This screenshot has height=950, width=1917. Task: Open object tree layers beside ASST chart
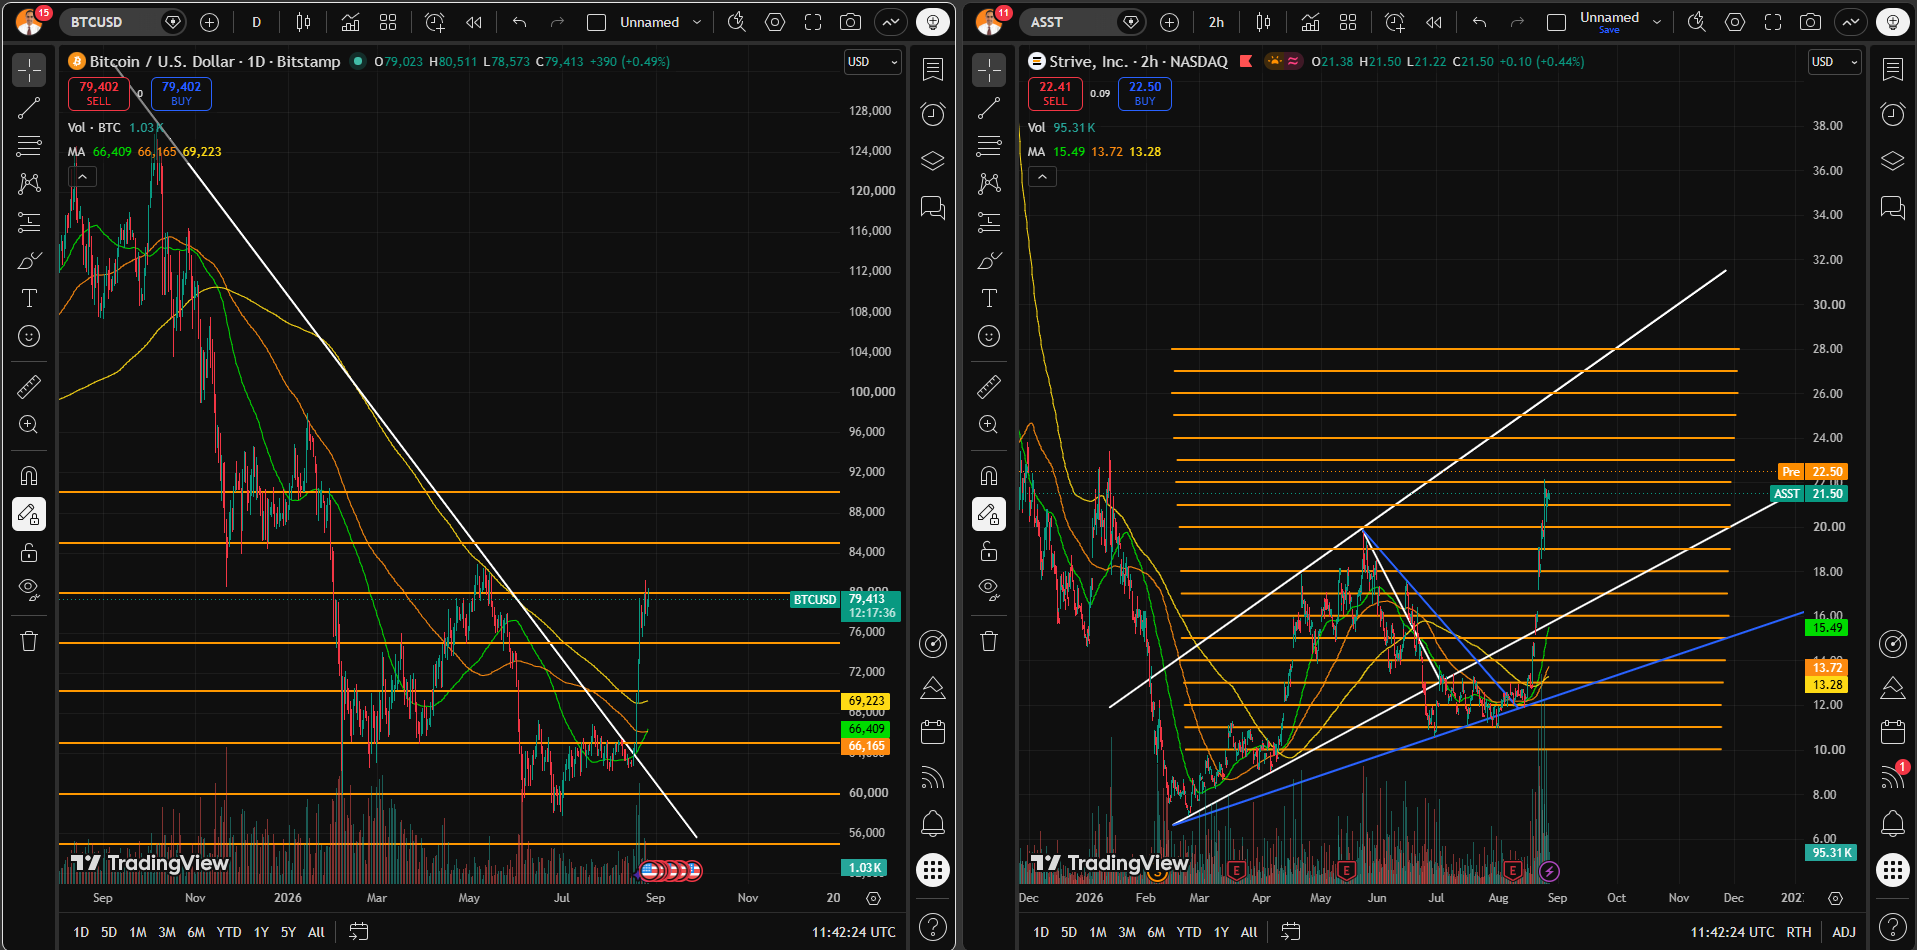[1893, 160]
